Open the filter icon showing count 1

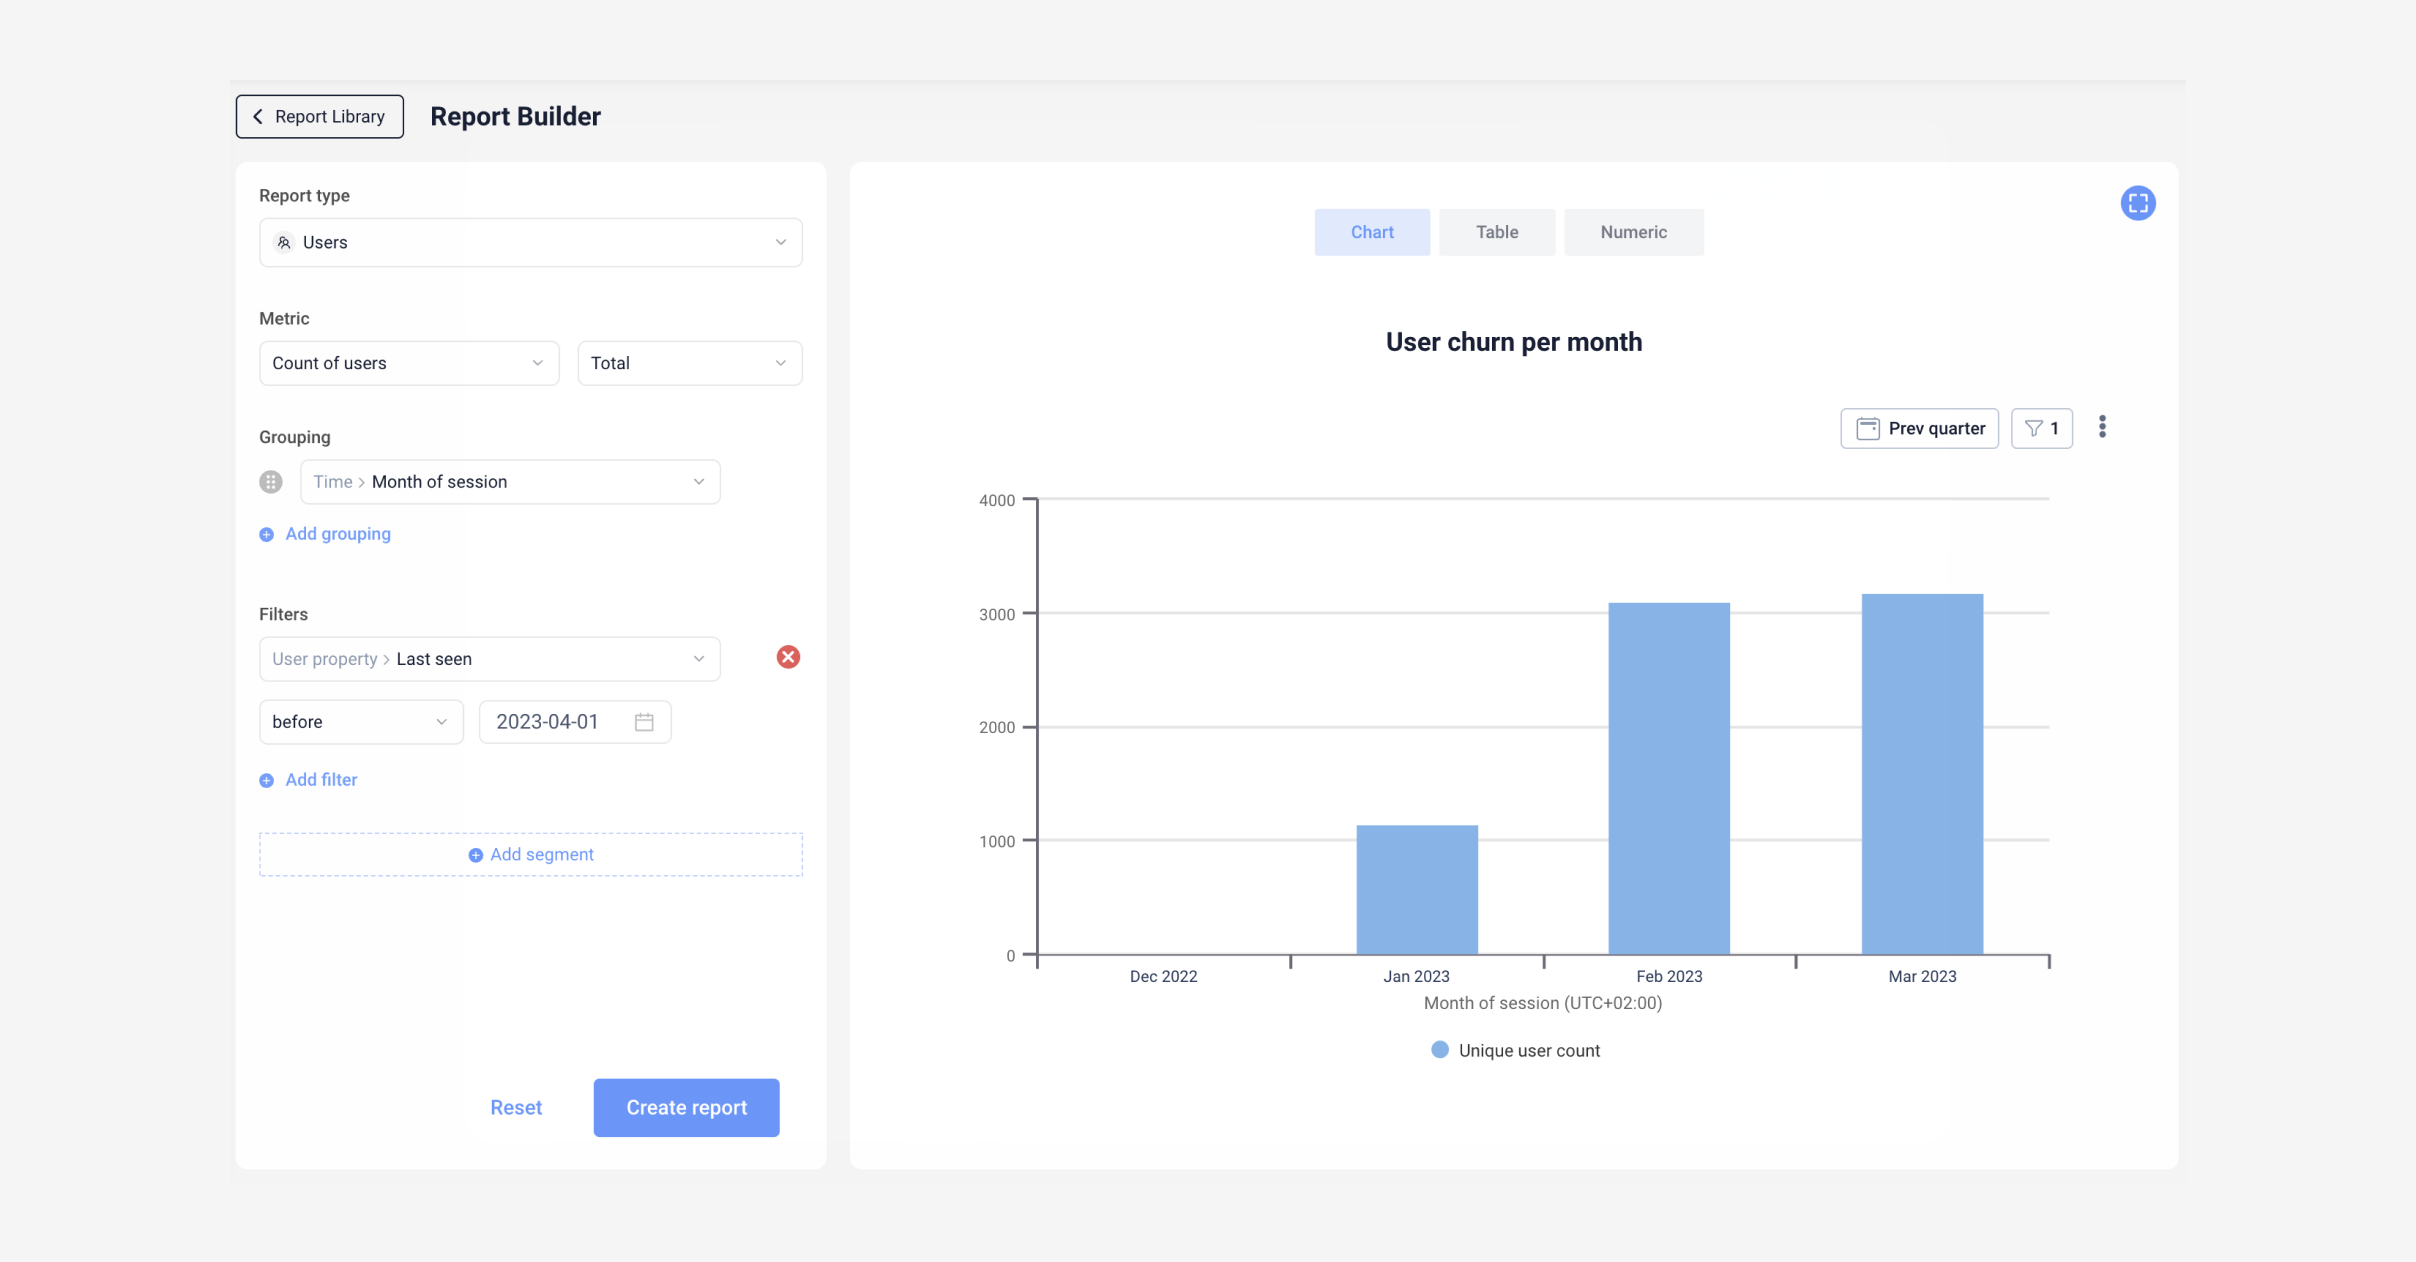click(x=2042, y=428)
